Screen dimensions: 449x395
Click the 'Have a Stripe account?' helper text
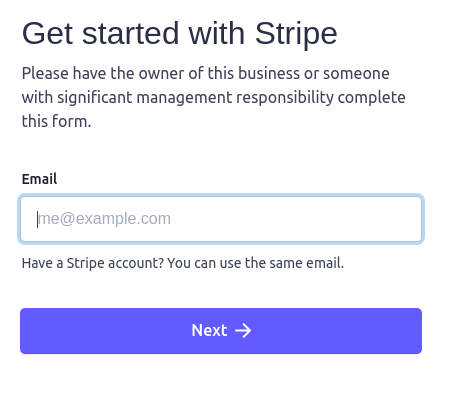click(x=93, y=263)
